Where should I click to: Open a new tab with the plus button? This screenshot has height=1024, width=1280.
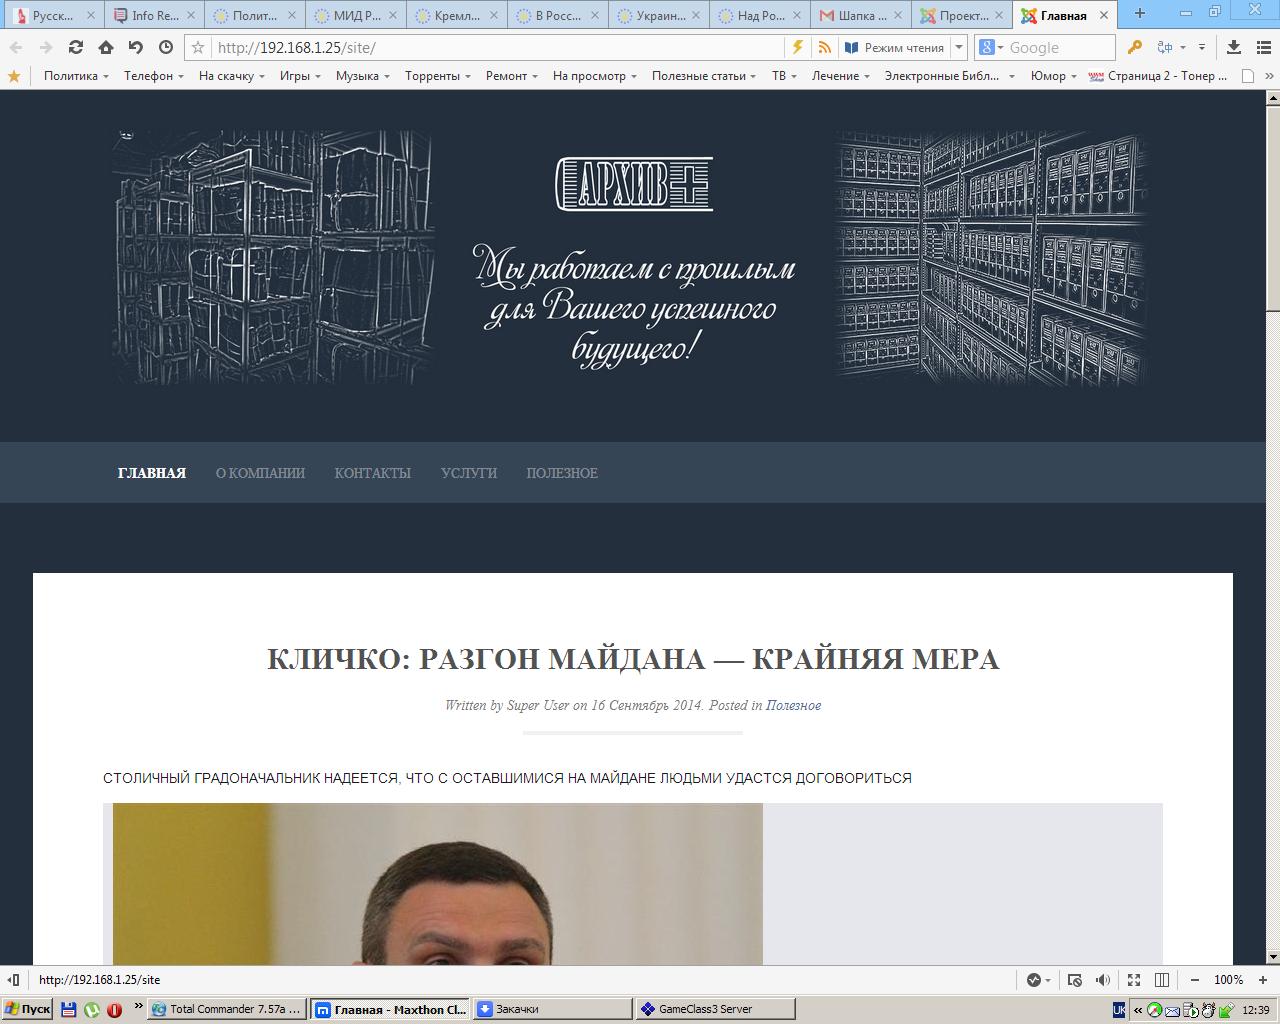(1139, 14)
